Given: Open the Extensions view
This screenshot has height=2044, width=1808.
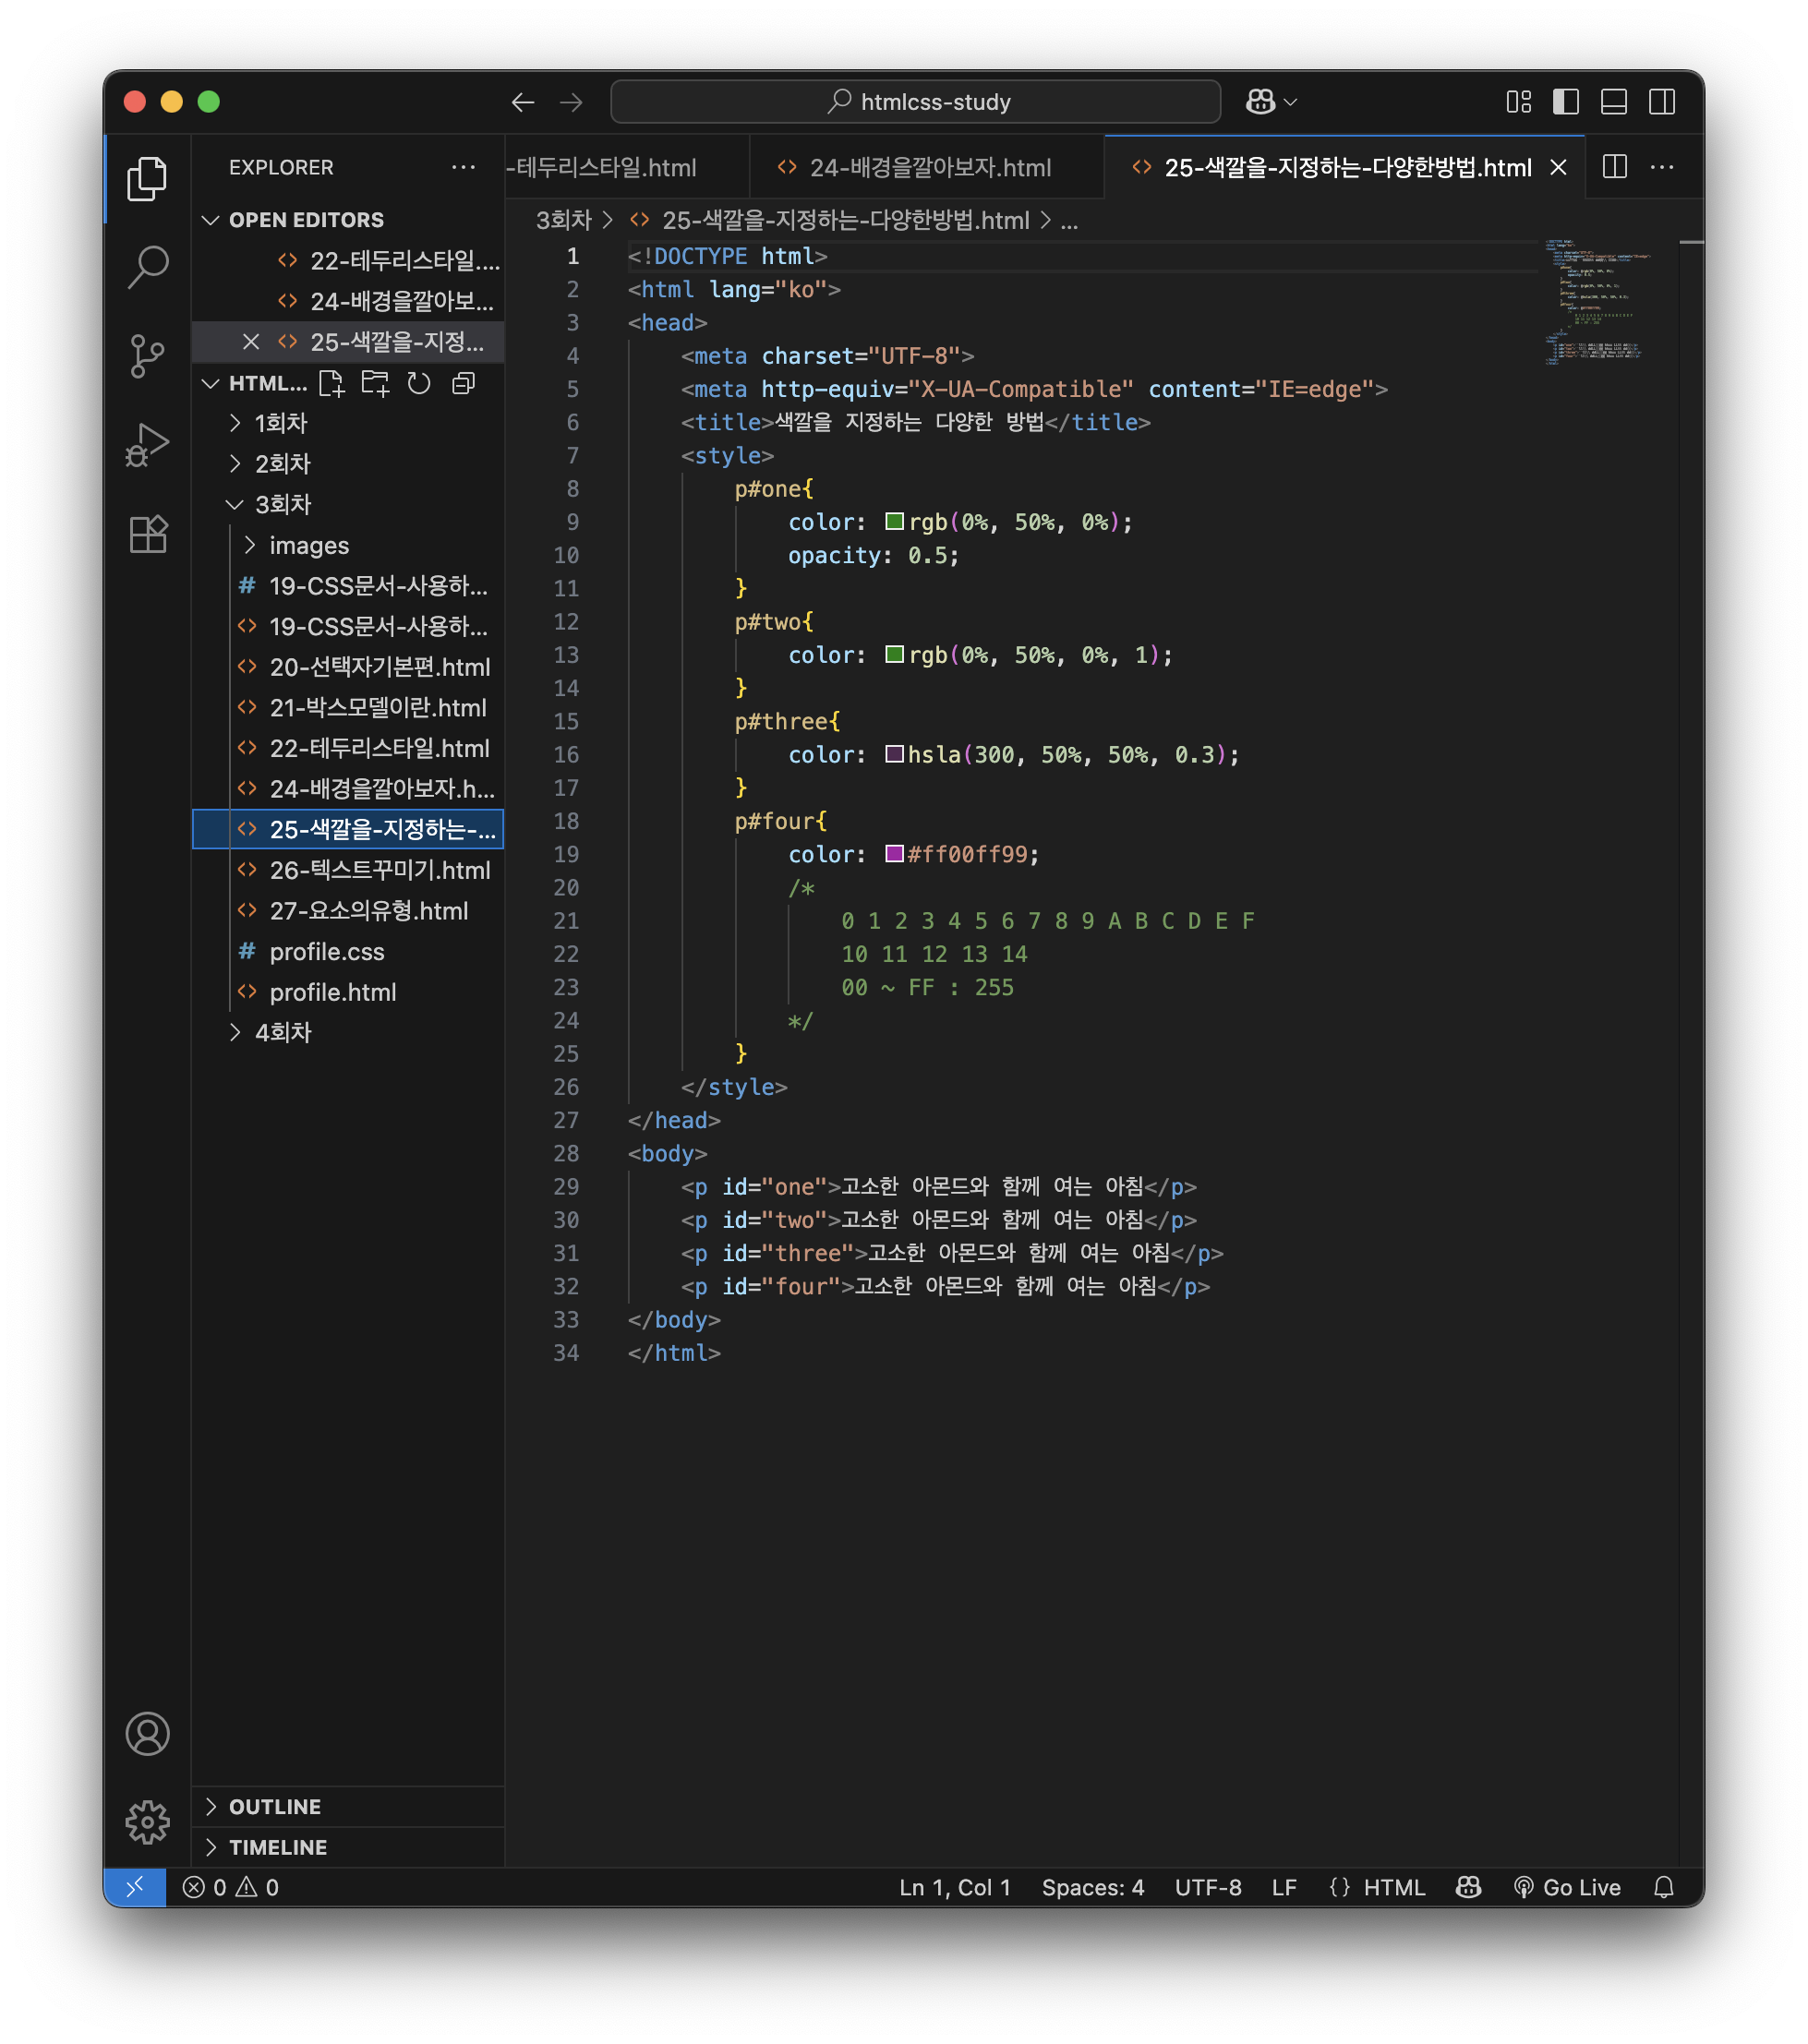Looking at the screenshot, I should (x=148, y=534).
